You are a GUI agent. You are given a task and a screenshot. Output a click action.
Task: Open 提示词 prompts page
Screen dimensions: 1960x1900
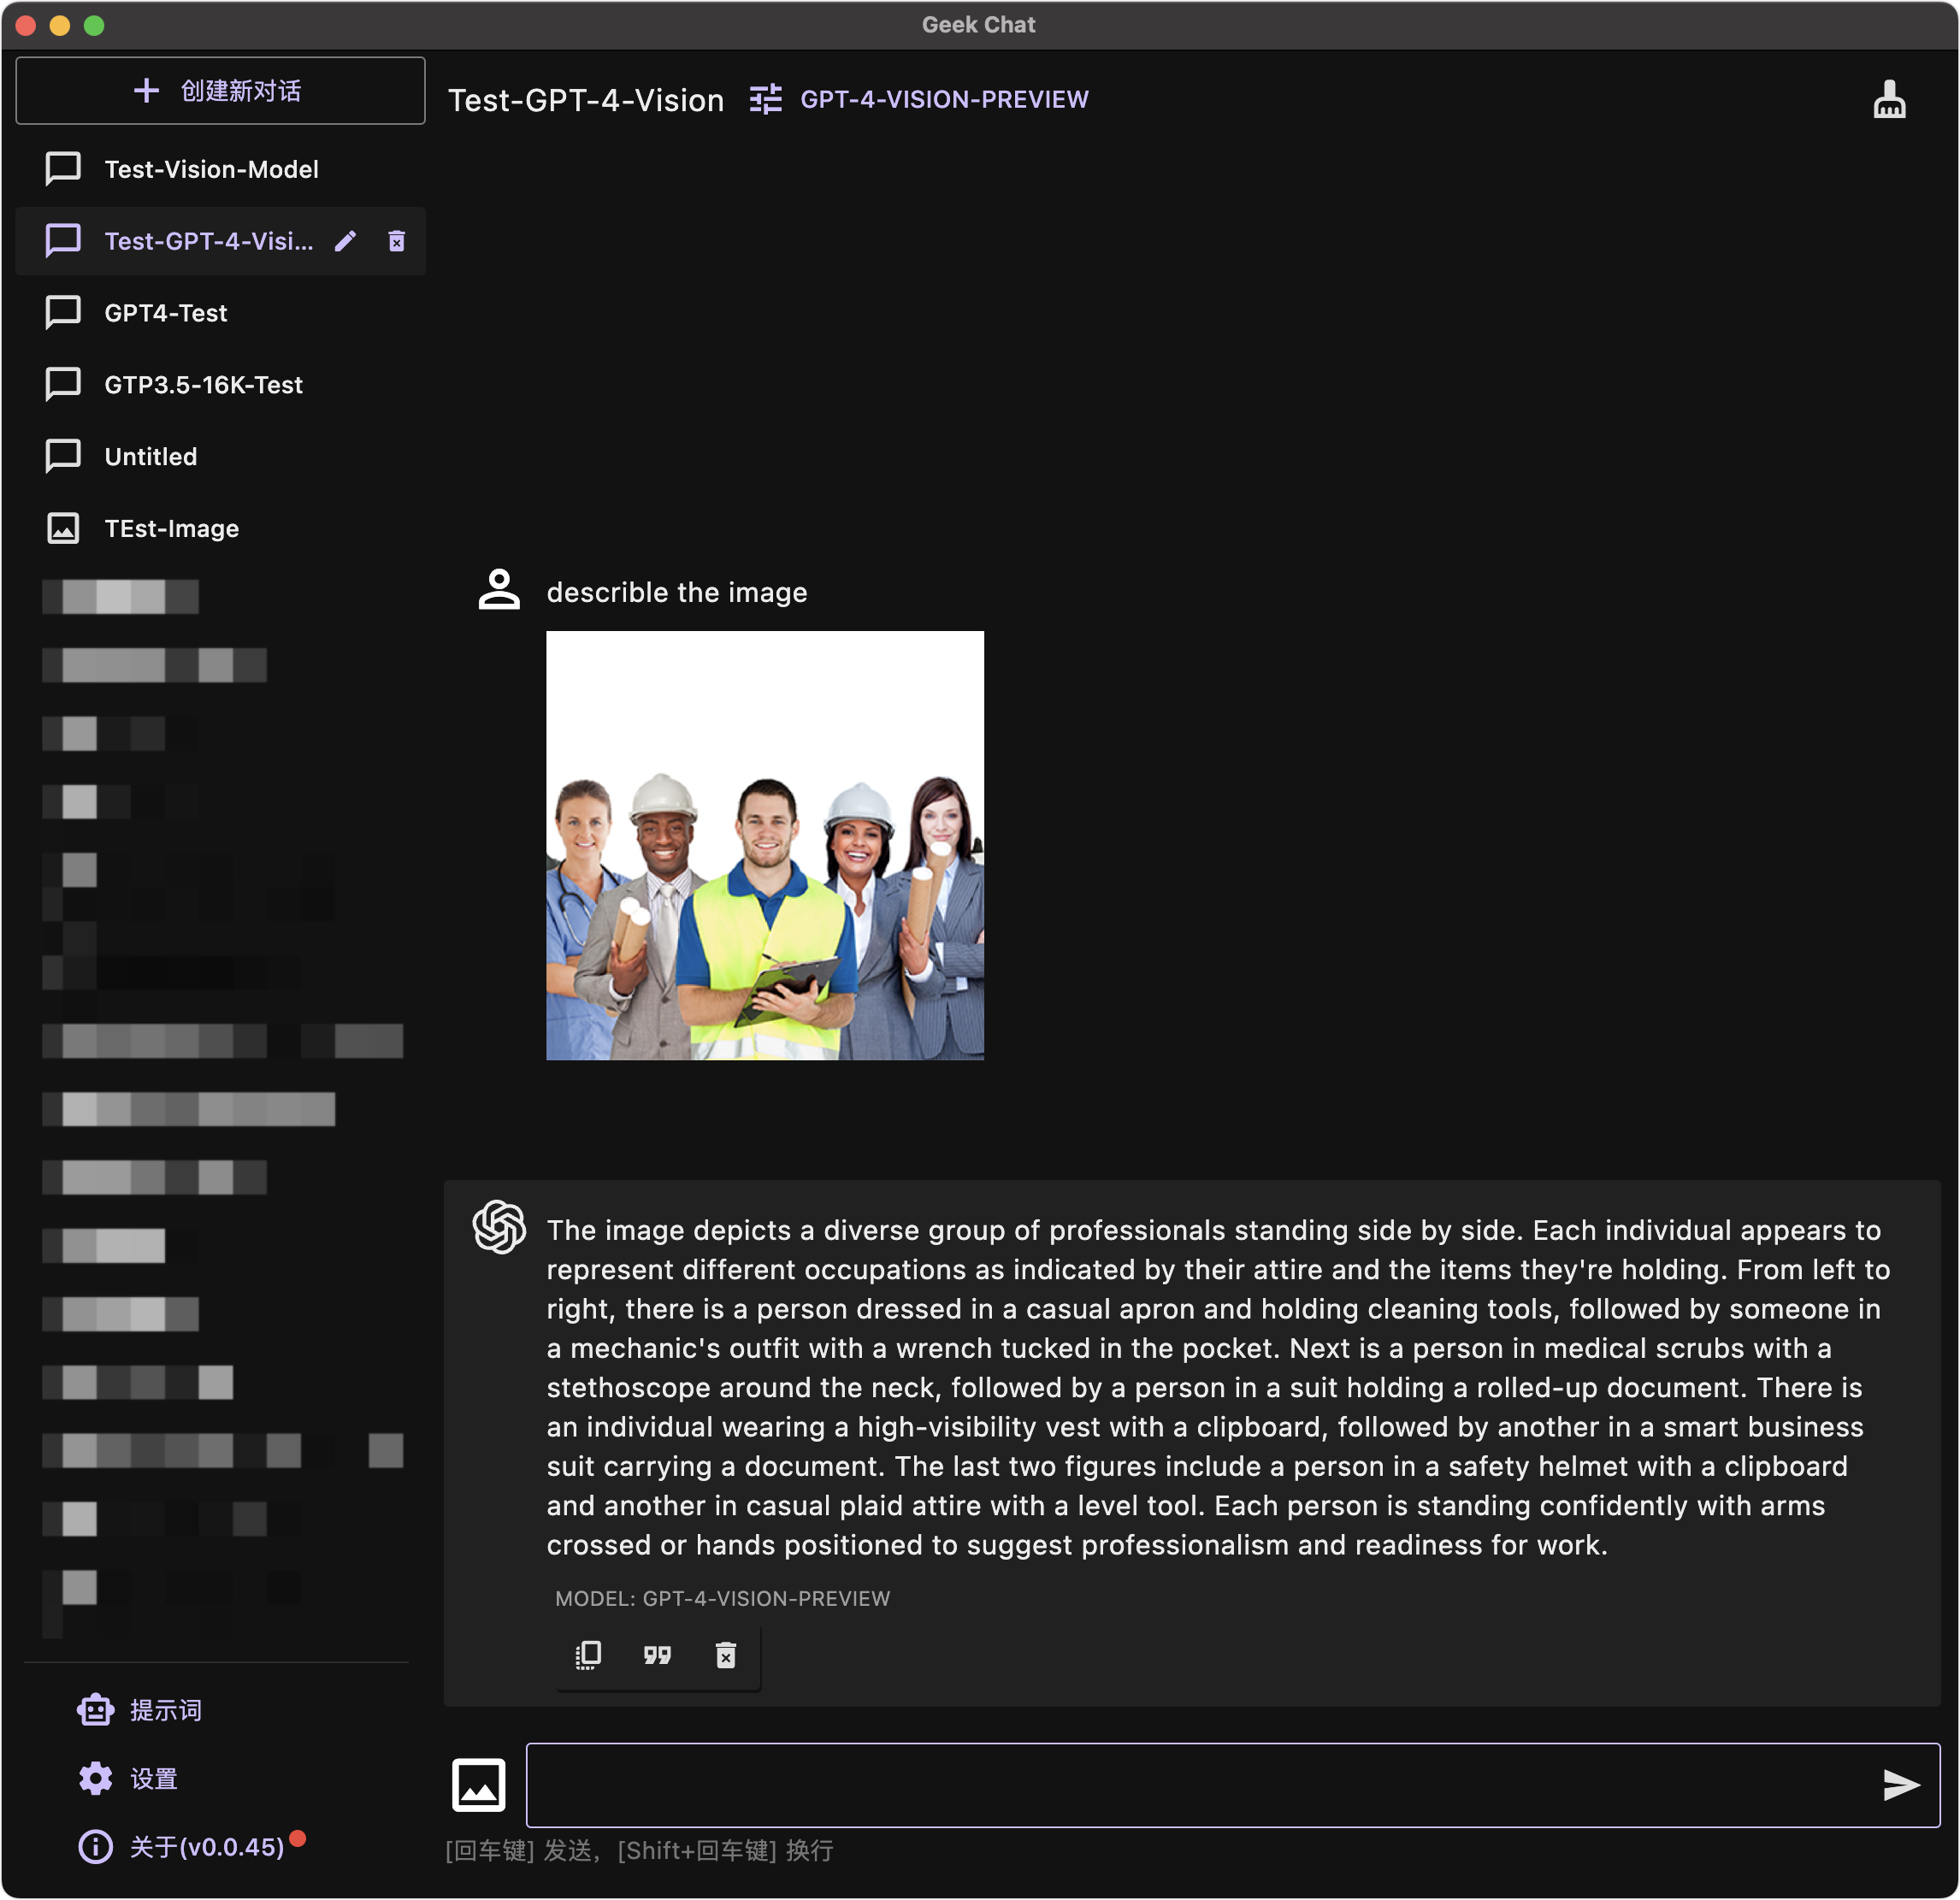tap(165, 1711)
